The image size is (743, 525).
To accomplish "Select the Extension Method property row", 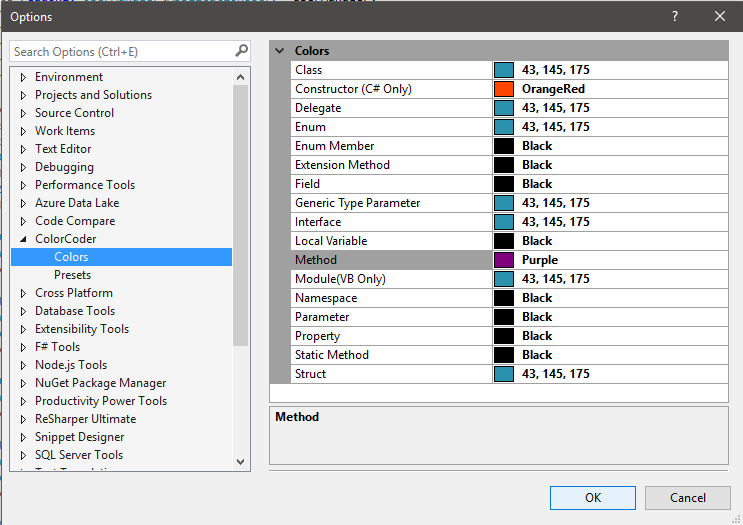I will tap(509, 165).
